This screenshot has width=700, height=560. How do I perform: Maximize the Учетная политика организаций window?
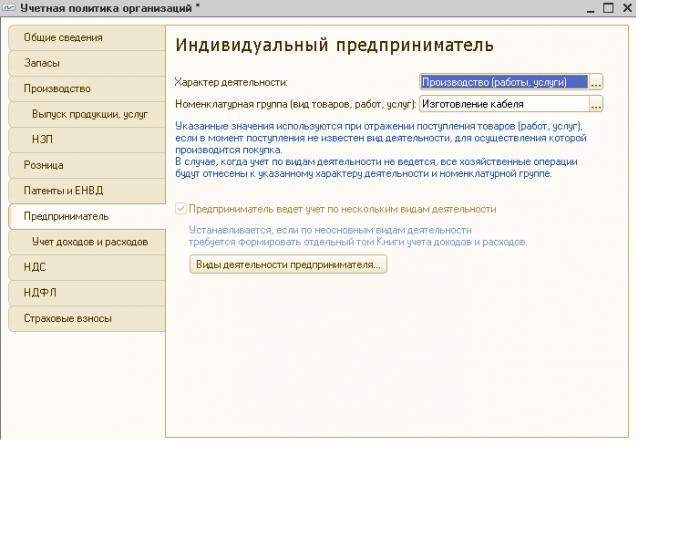608,8
